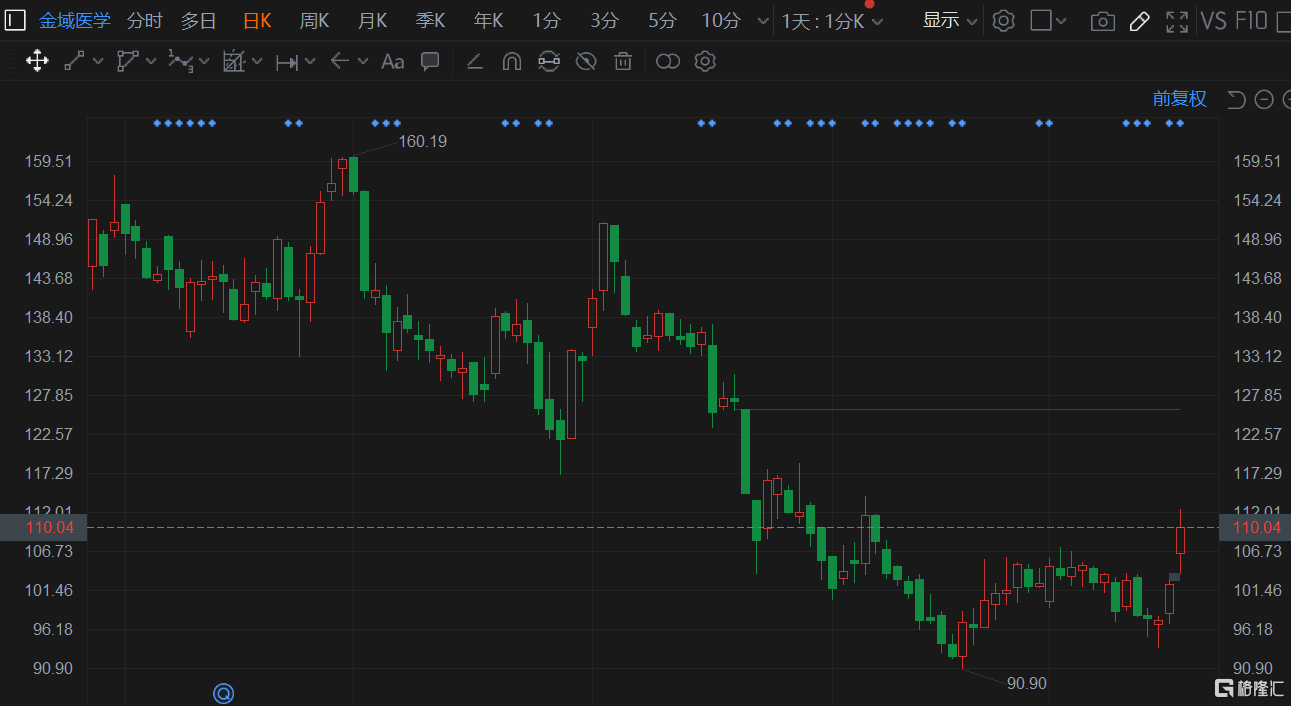Switch to 3分 period

pyautogui.click(x=604, y=21)
